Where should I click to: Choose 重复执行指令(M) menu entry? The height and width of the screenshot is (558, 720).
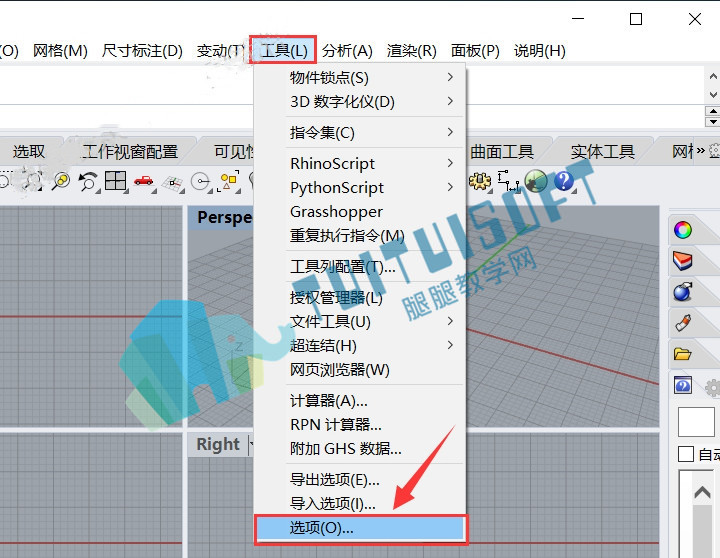click(359, 236)
